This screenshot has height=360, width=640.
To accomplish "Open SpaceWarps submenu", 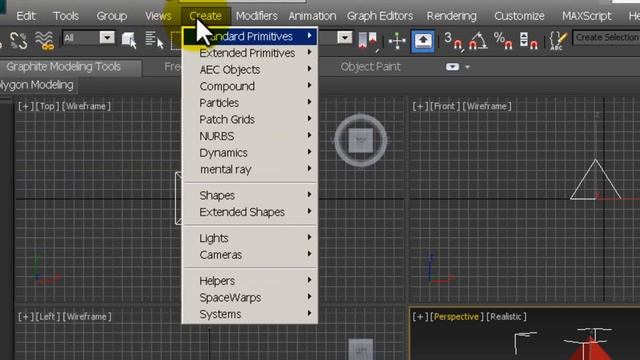I will coord(250,298).
